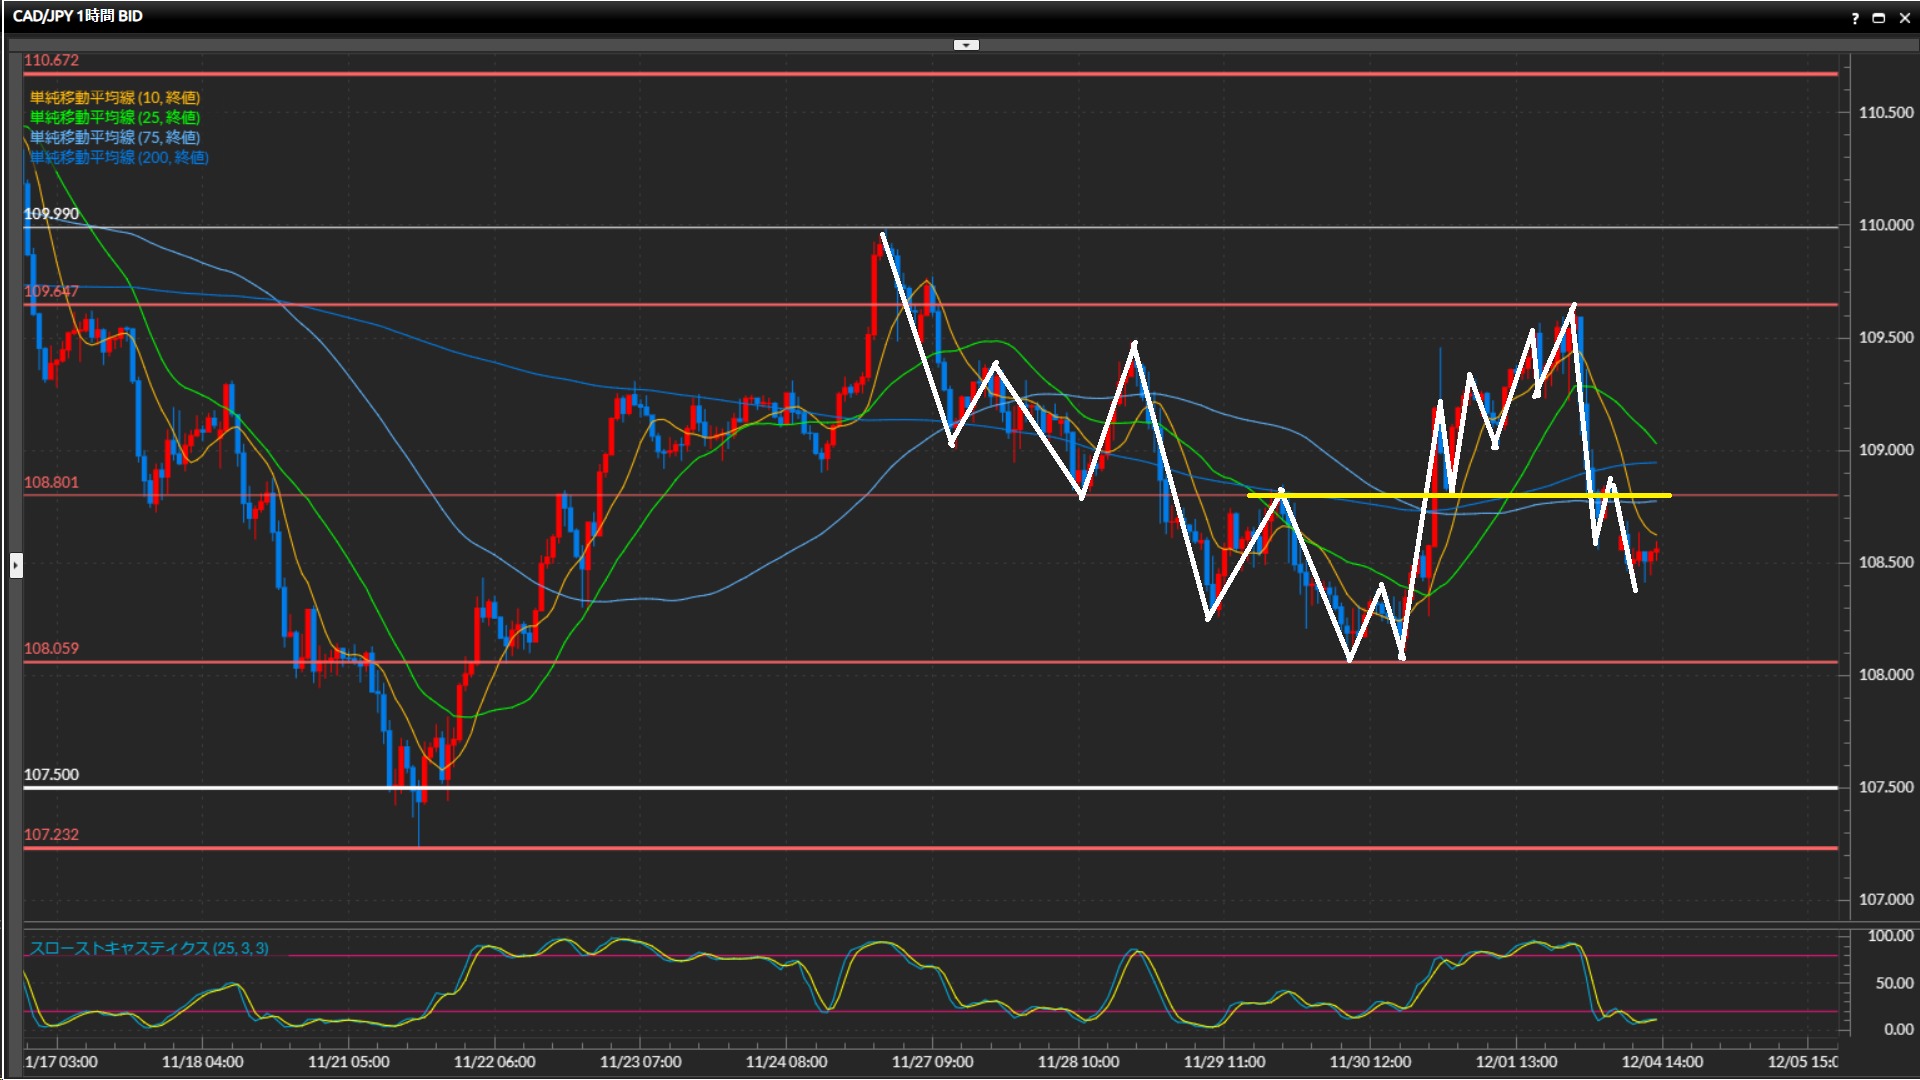This screenshot has width=1920, height=1080.
Task: Click the CAD/JPY 1時間 BID title
Action: click(x=78, y=16)
